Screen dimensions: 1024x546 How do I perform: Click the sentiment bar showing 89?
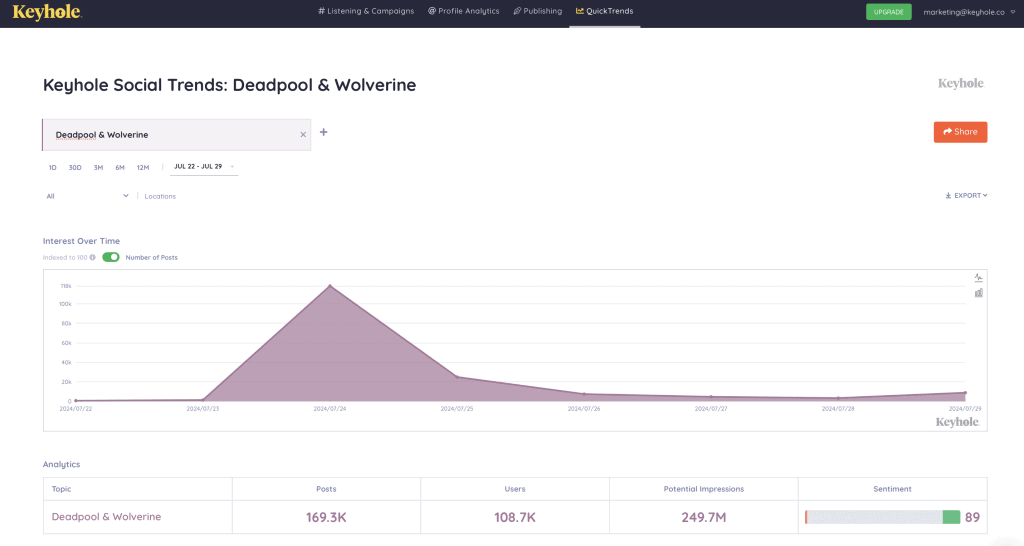pyautogui.click(x=882, y=517)
